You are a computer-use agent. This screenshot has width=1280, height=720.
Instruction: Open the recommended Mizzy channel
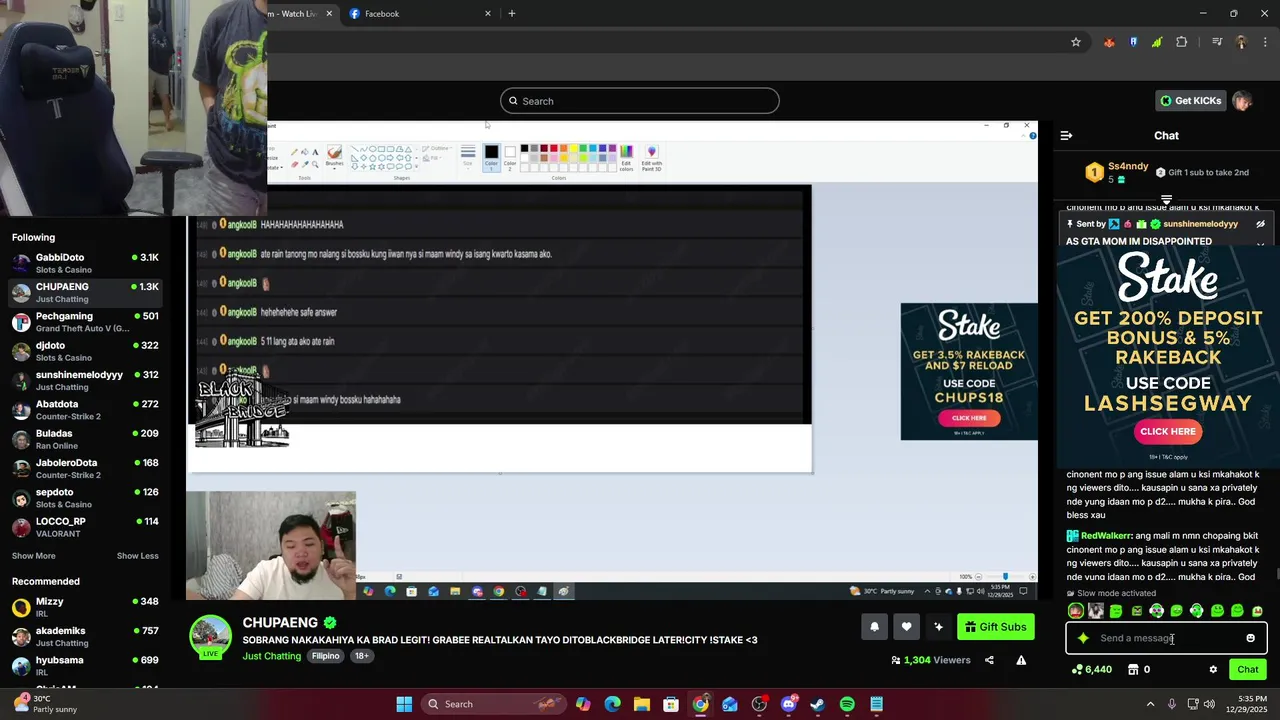pos(85,607)
